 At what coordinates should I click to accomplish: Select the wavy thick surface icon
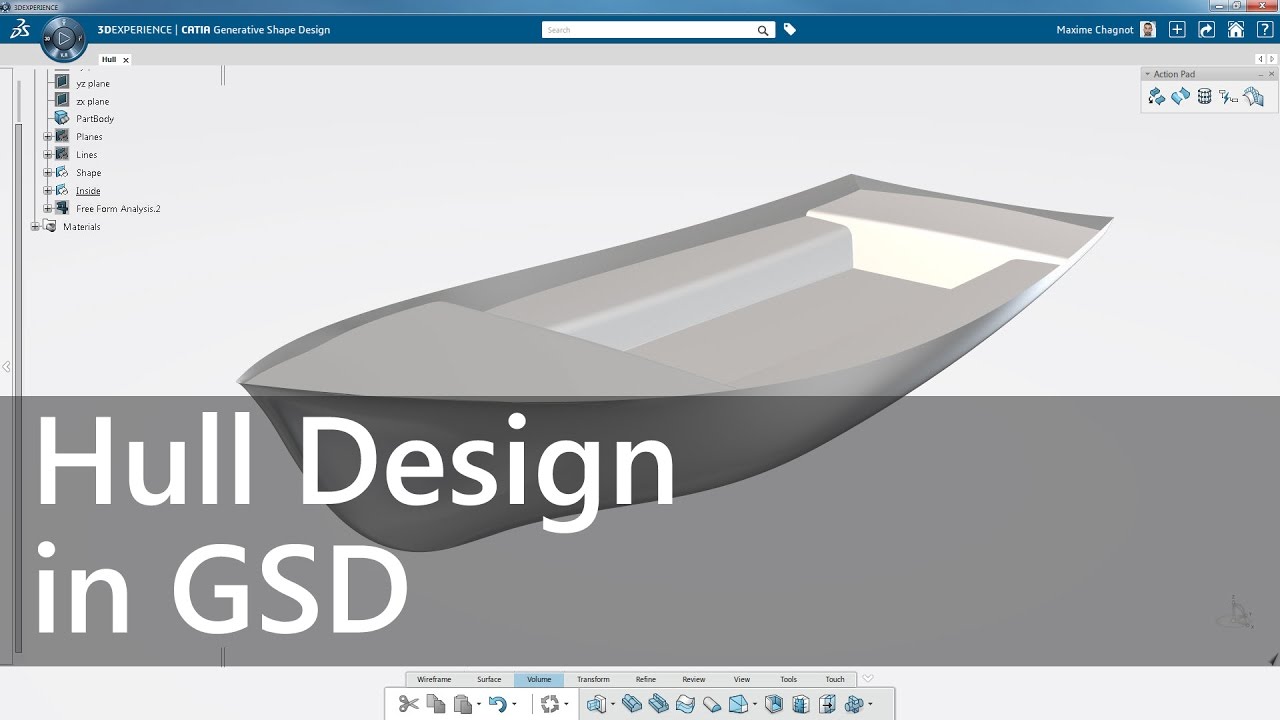pos(685,704)
